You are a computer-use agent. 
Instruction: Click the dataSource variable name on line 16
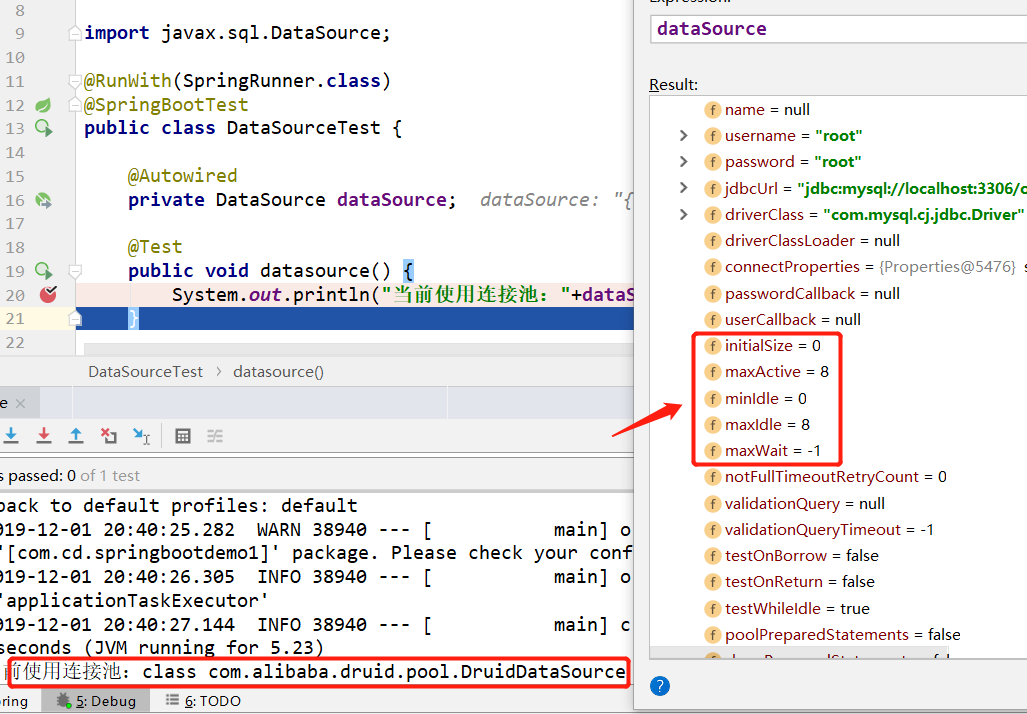(x=392, y=200)
